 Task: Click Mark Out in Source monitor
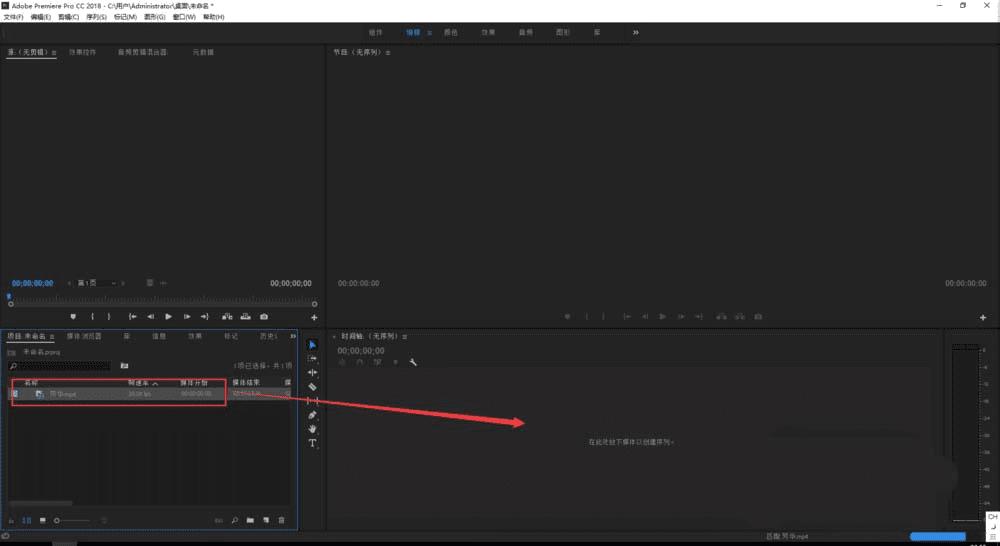(x=109, y=316)
